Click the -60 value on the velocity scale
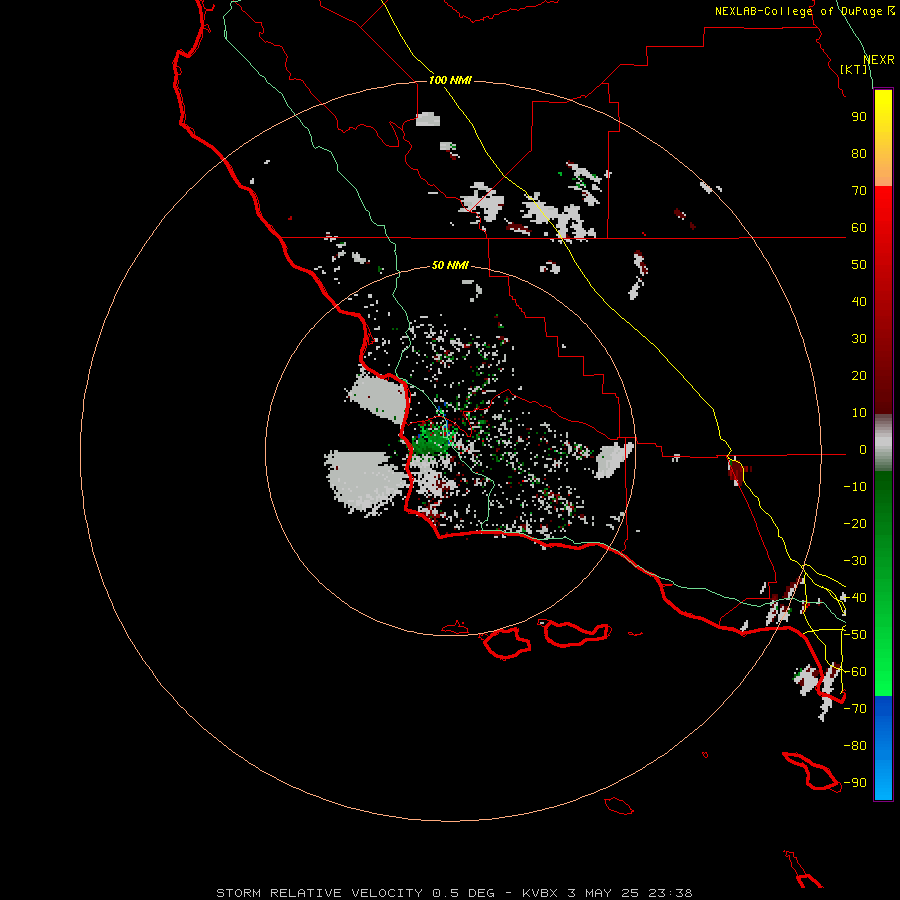This screenshot has height=900, width=900. pos(855,672)
